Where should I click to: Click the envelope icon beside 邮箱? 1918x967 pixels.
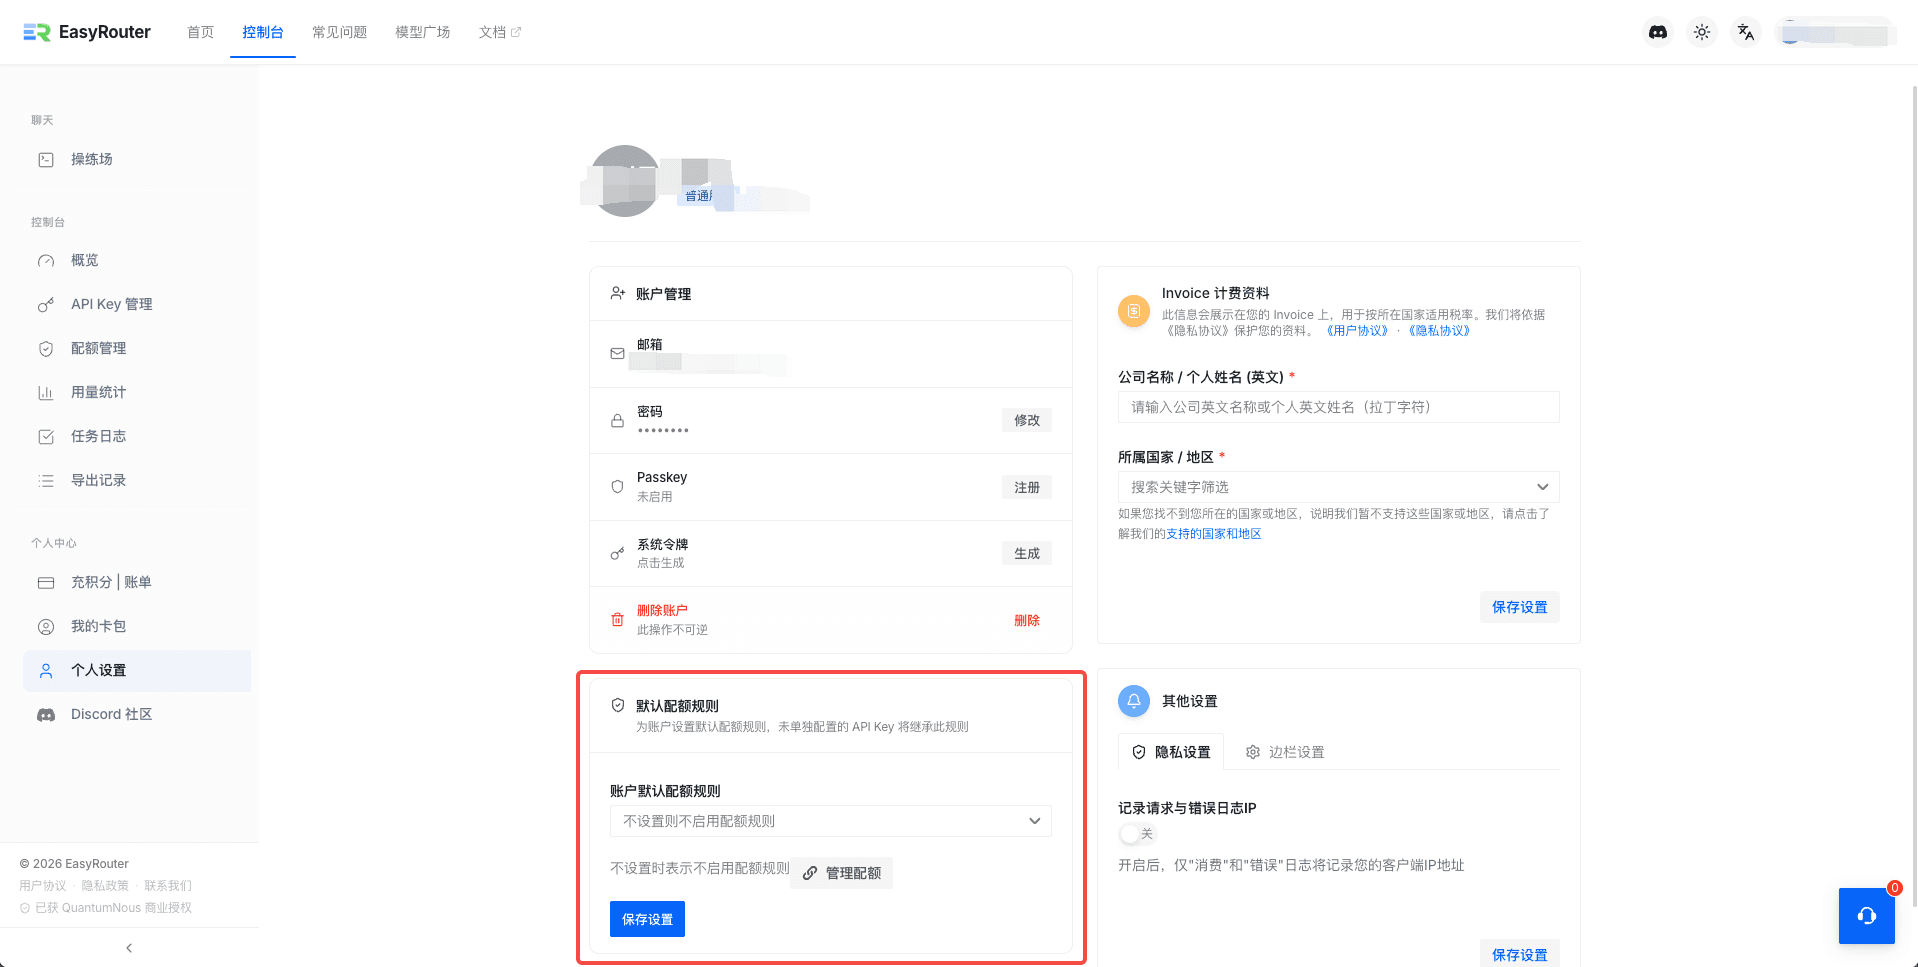[618, 354]
